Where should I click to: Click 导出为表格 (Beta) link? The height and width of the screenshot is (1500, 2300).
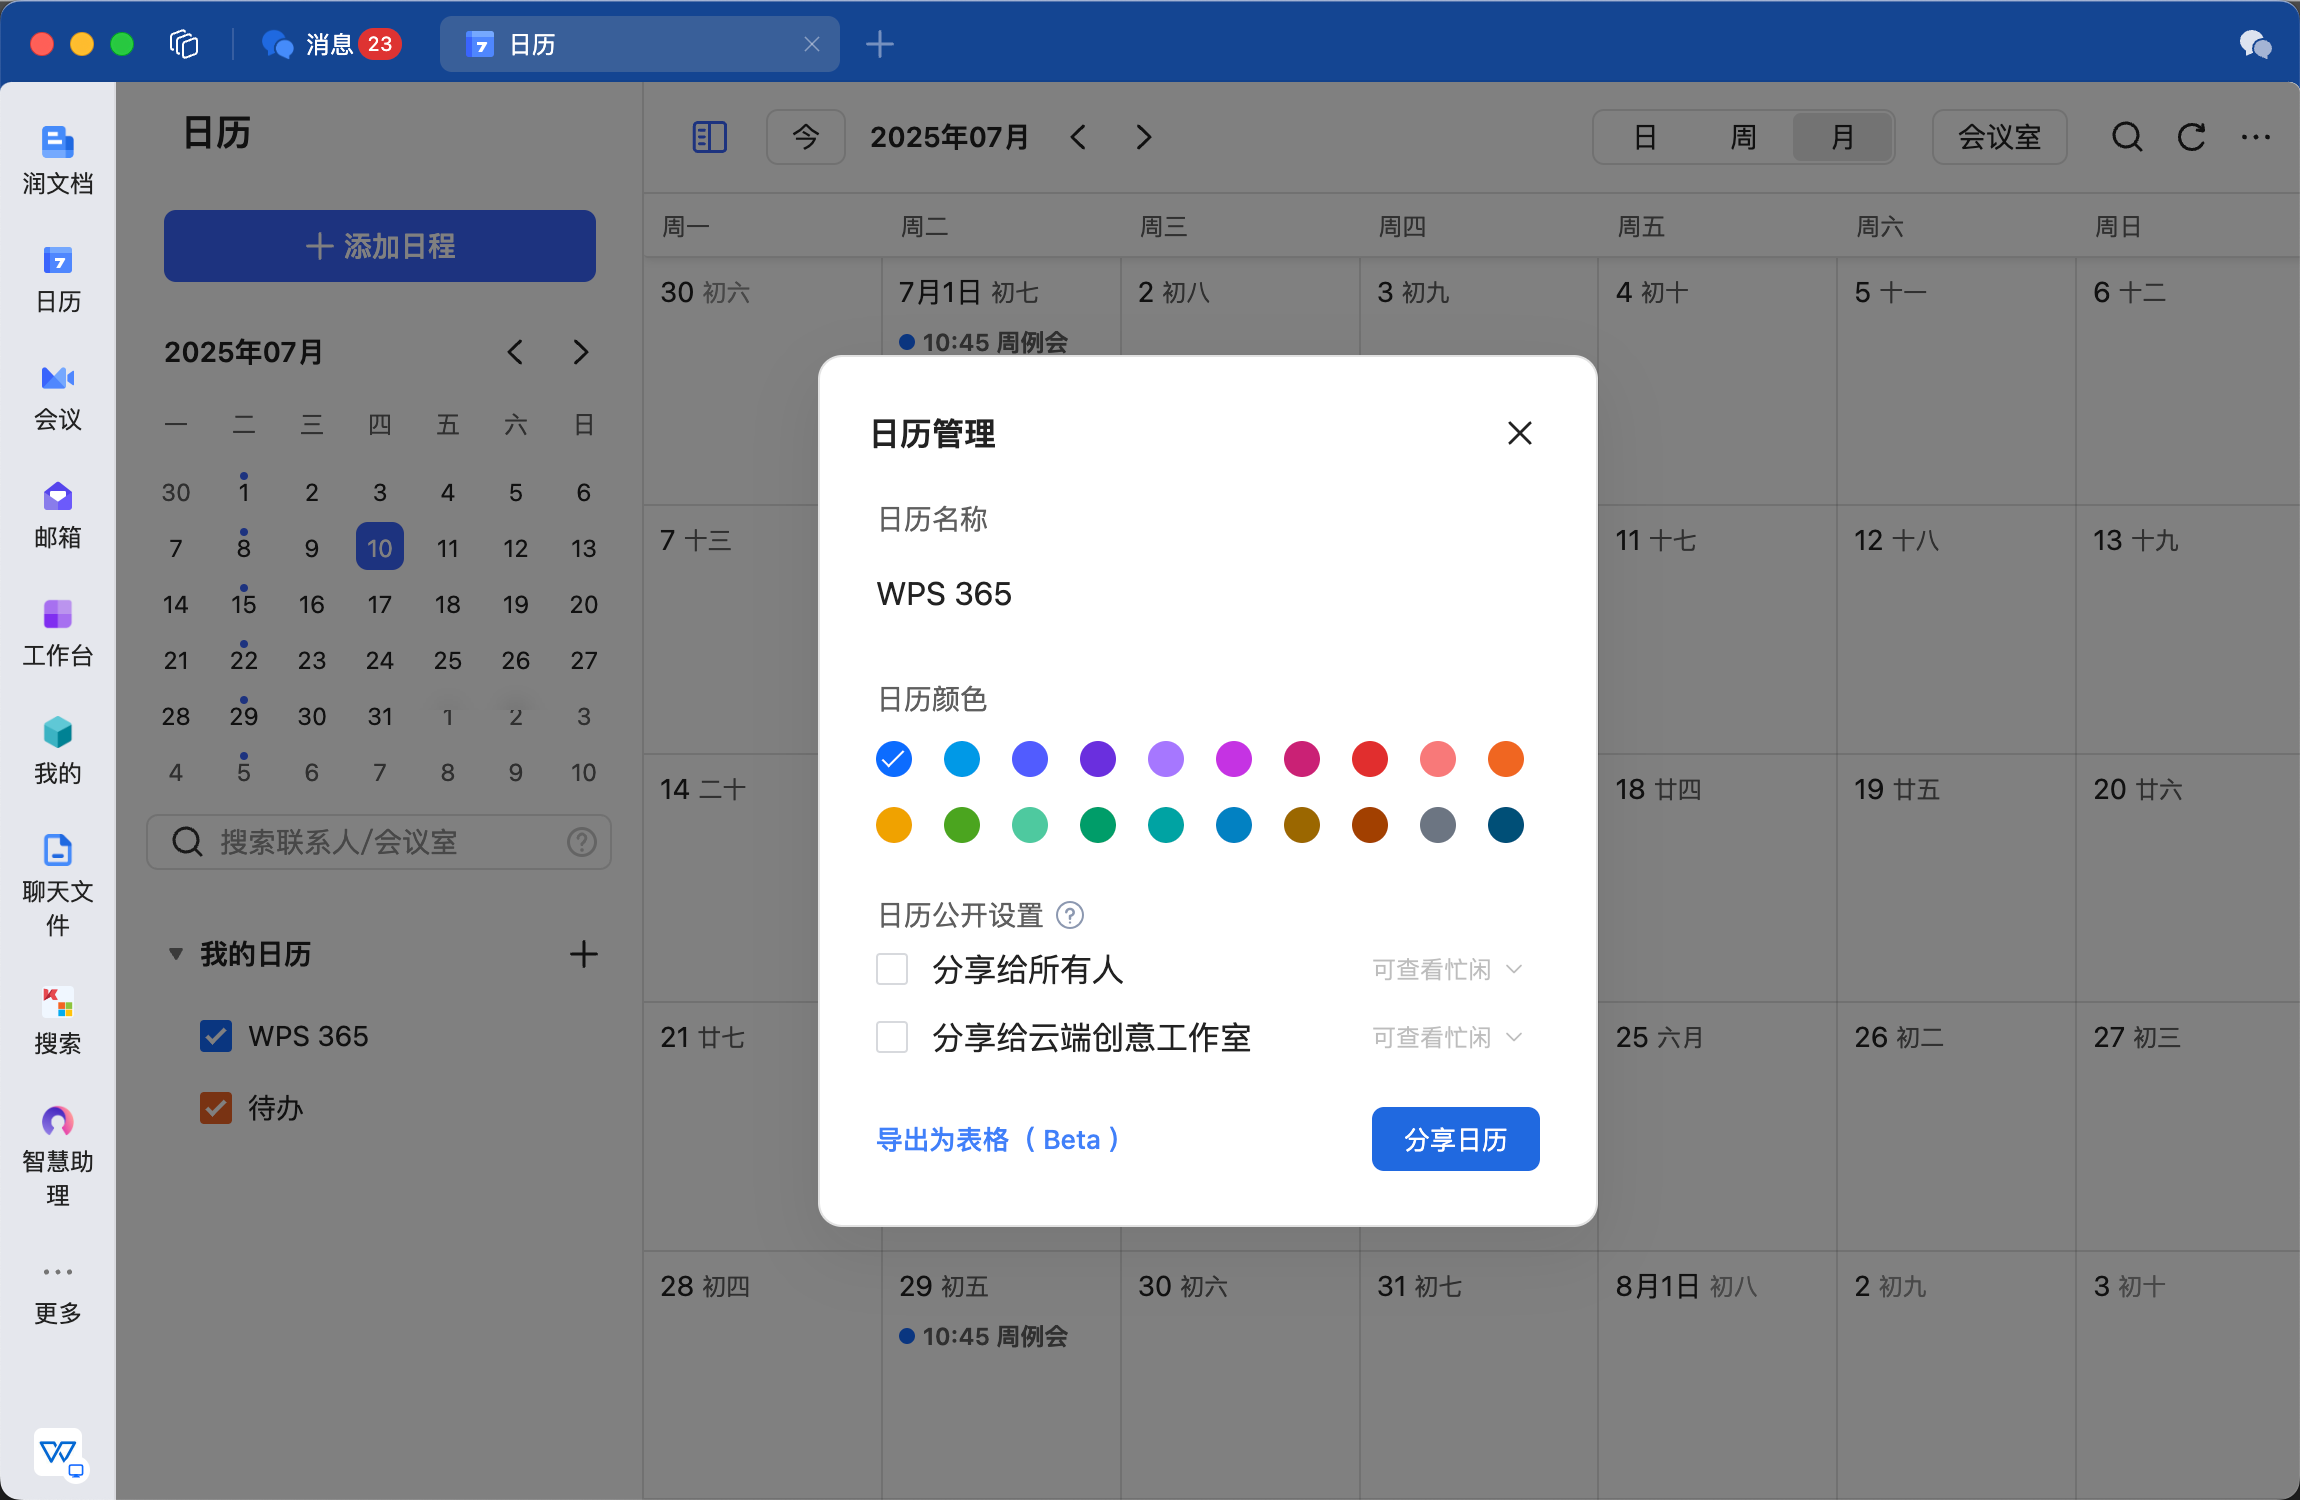click(x=1000, y=1139)
